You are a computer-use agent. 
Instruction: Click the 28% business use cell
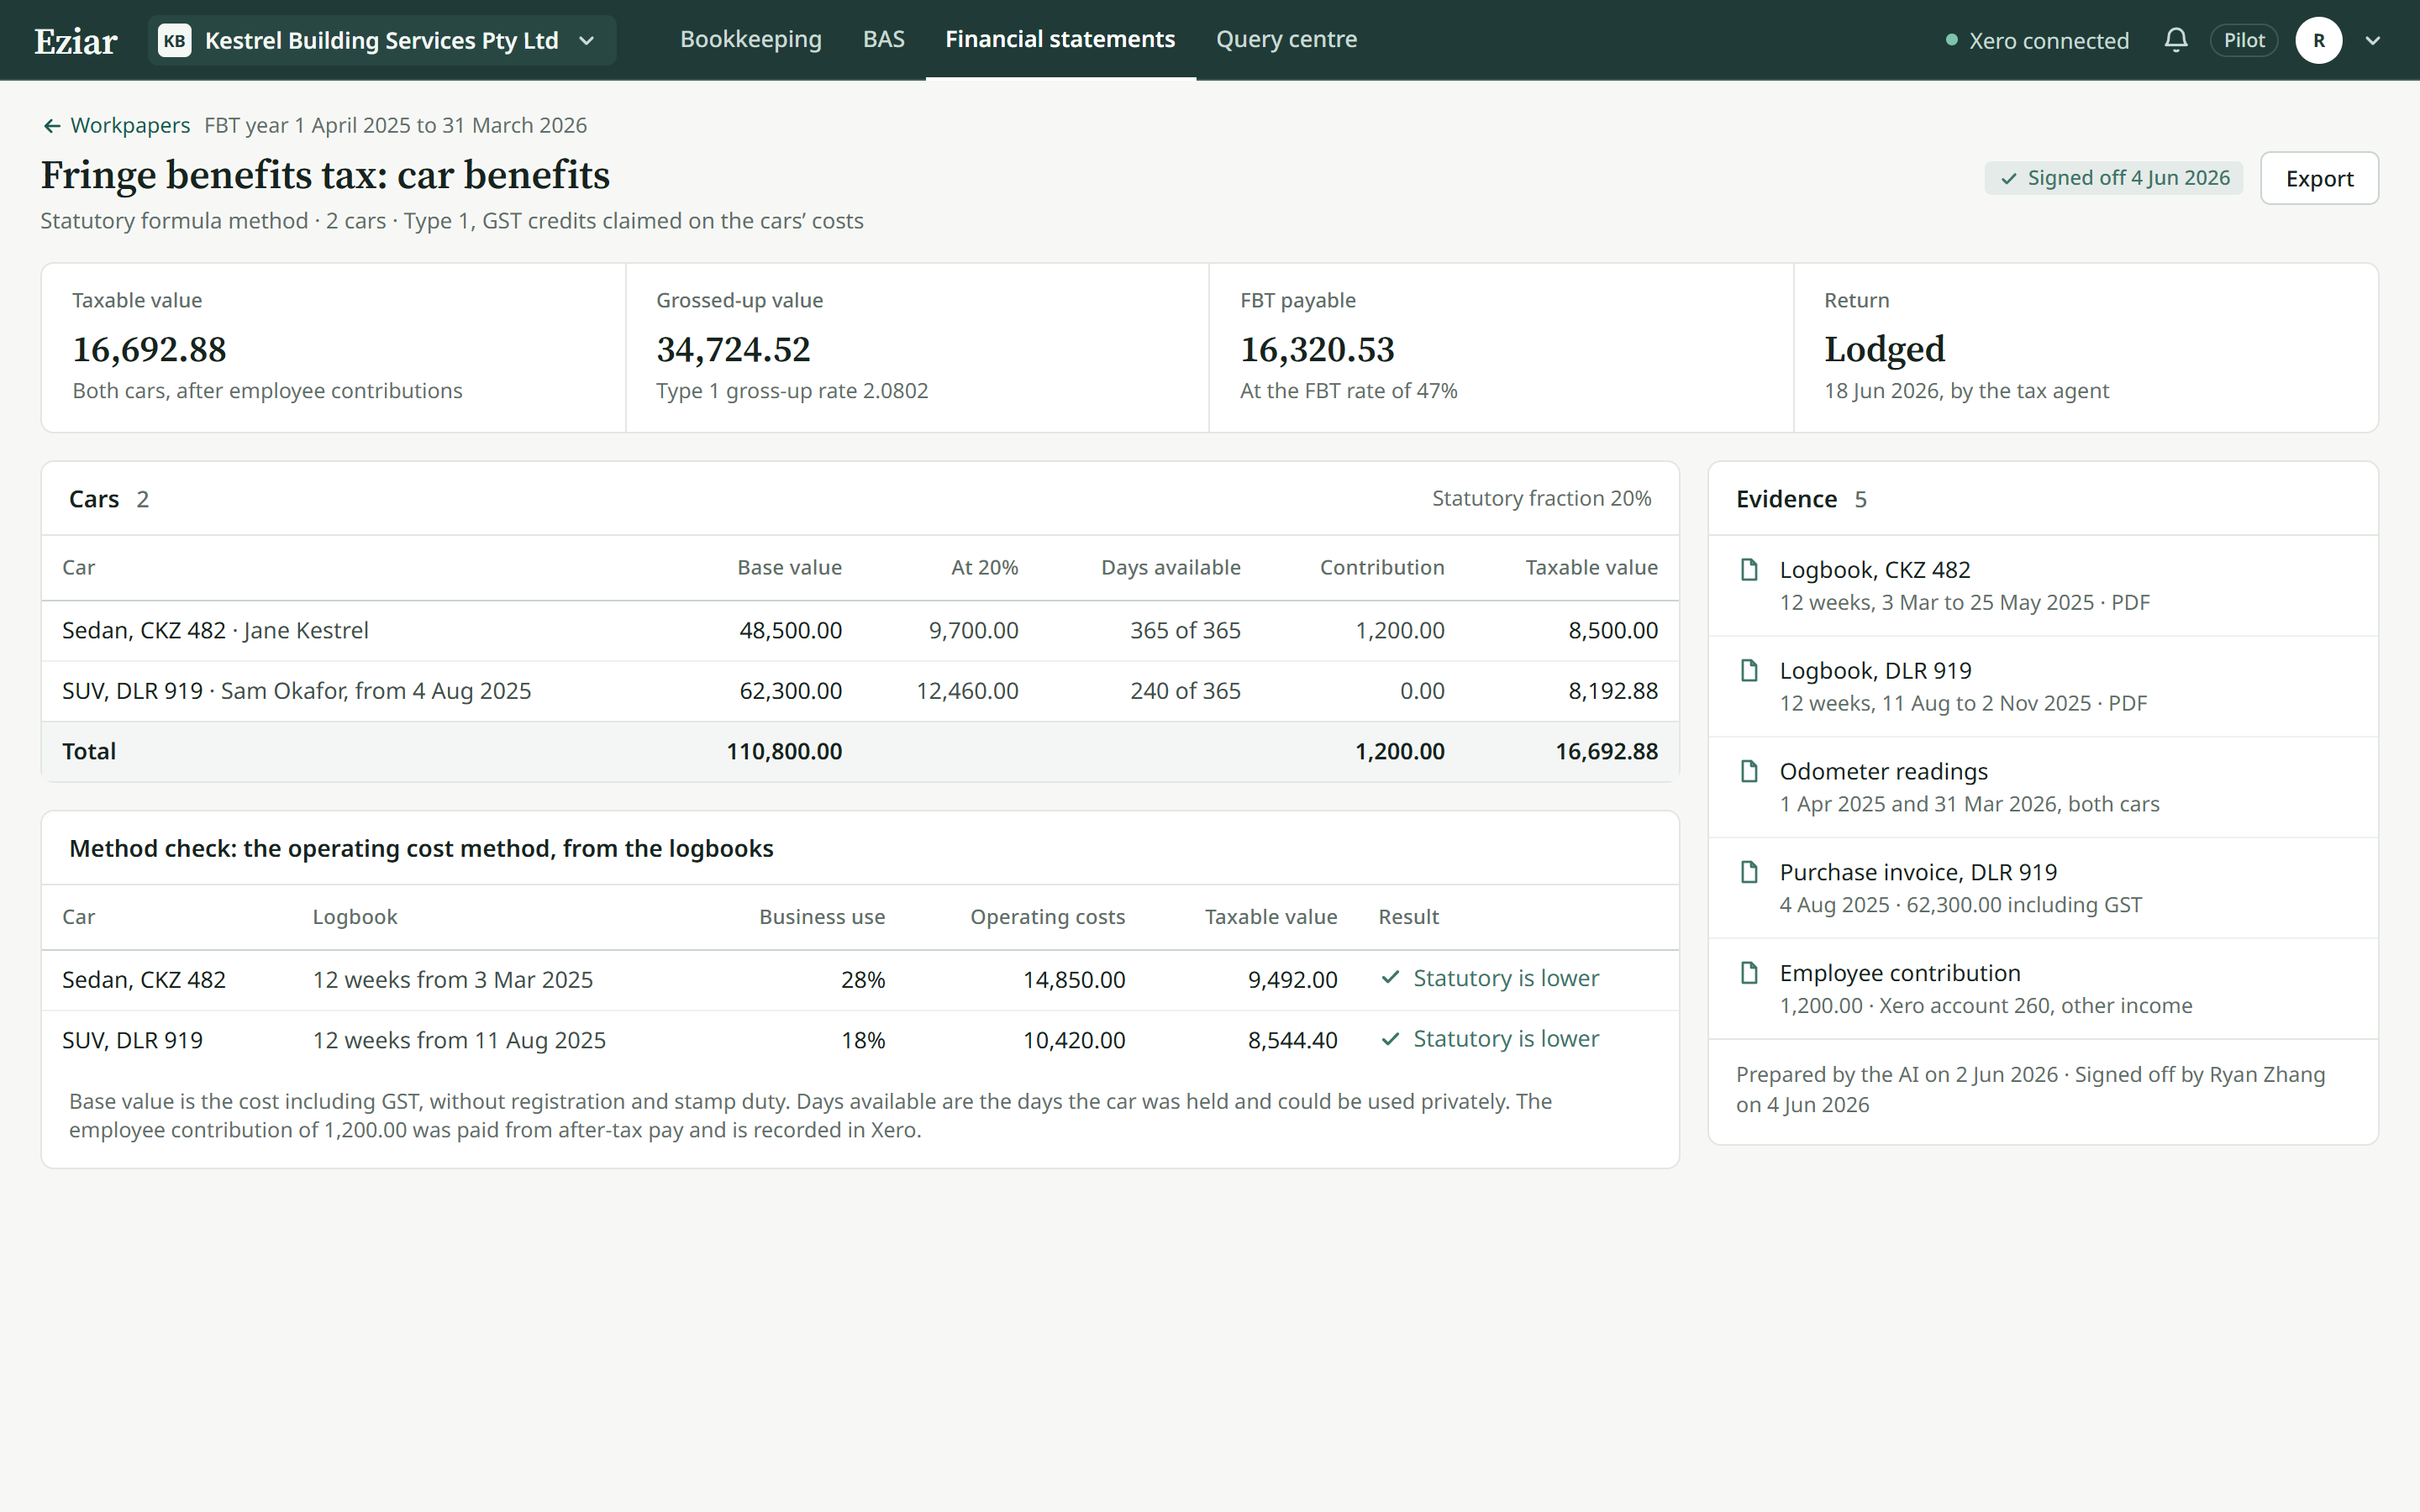tap(863, 980)
